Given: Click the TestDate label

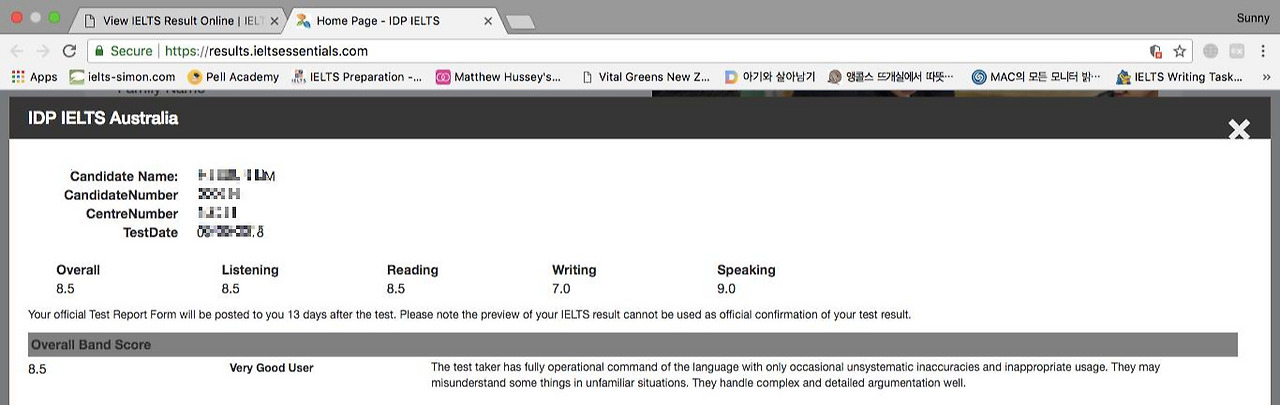Looking at the screenshot, I should click(x=150, y=233).
